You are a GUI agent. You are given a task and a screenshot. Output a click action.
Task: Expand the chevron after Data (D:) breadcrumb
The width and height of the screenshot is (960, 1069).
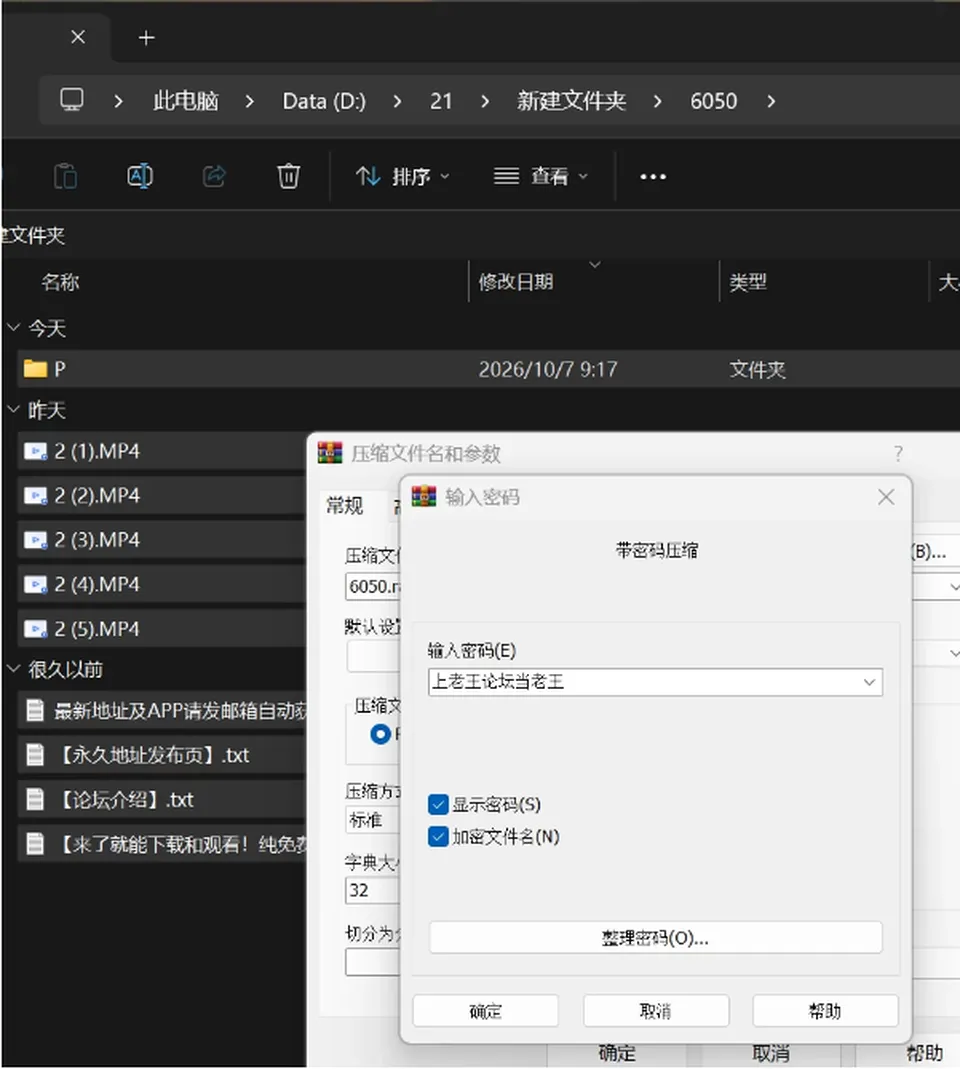click(x=397, y=102)
